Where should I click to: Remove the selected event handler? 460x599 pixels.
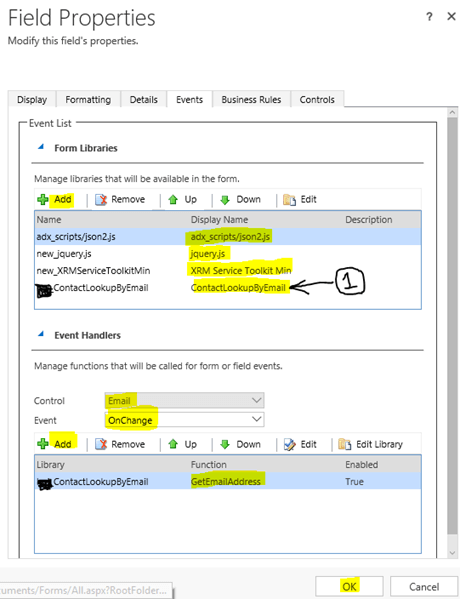[120, 444]
